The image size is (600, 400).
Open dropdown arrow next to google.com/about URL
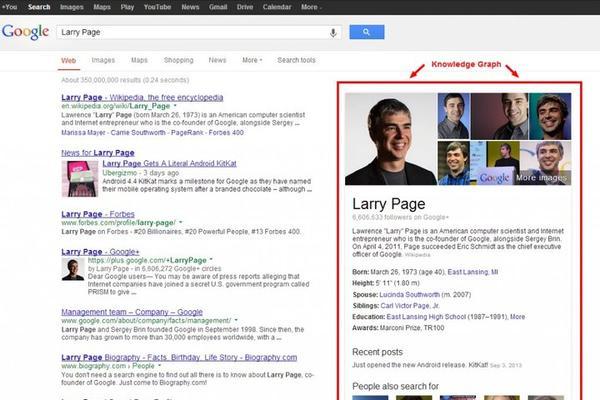point(236,320)
